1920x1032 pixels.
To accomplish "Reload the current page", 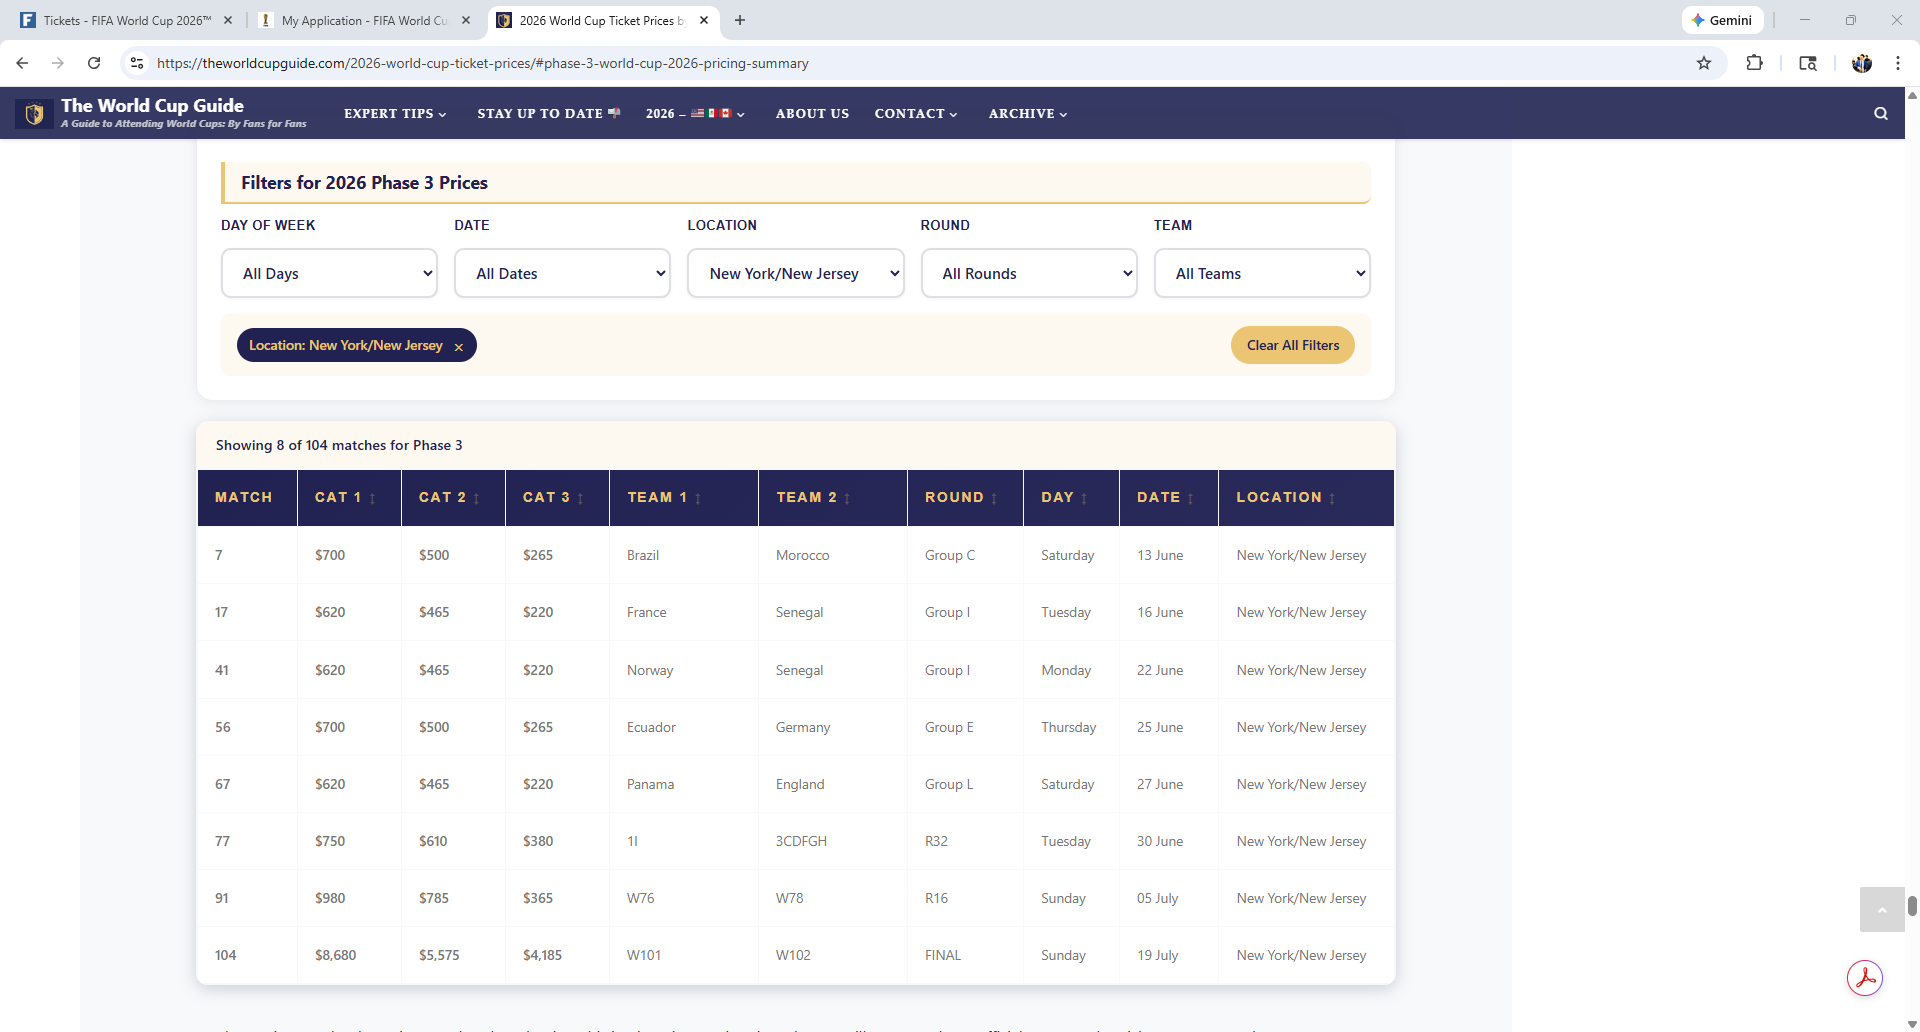I will [x=94, y=63].
